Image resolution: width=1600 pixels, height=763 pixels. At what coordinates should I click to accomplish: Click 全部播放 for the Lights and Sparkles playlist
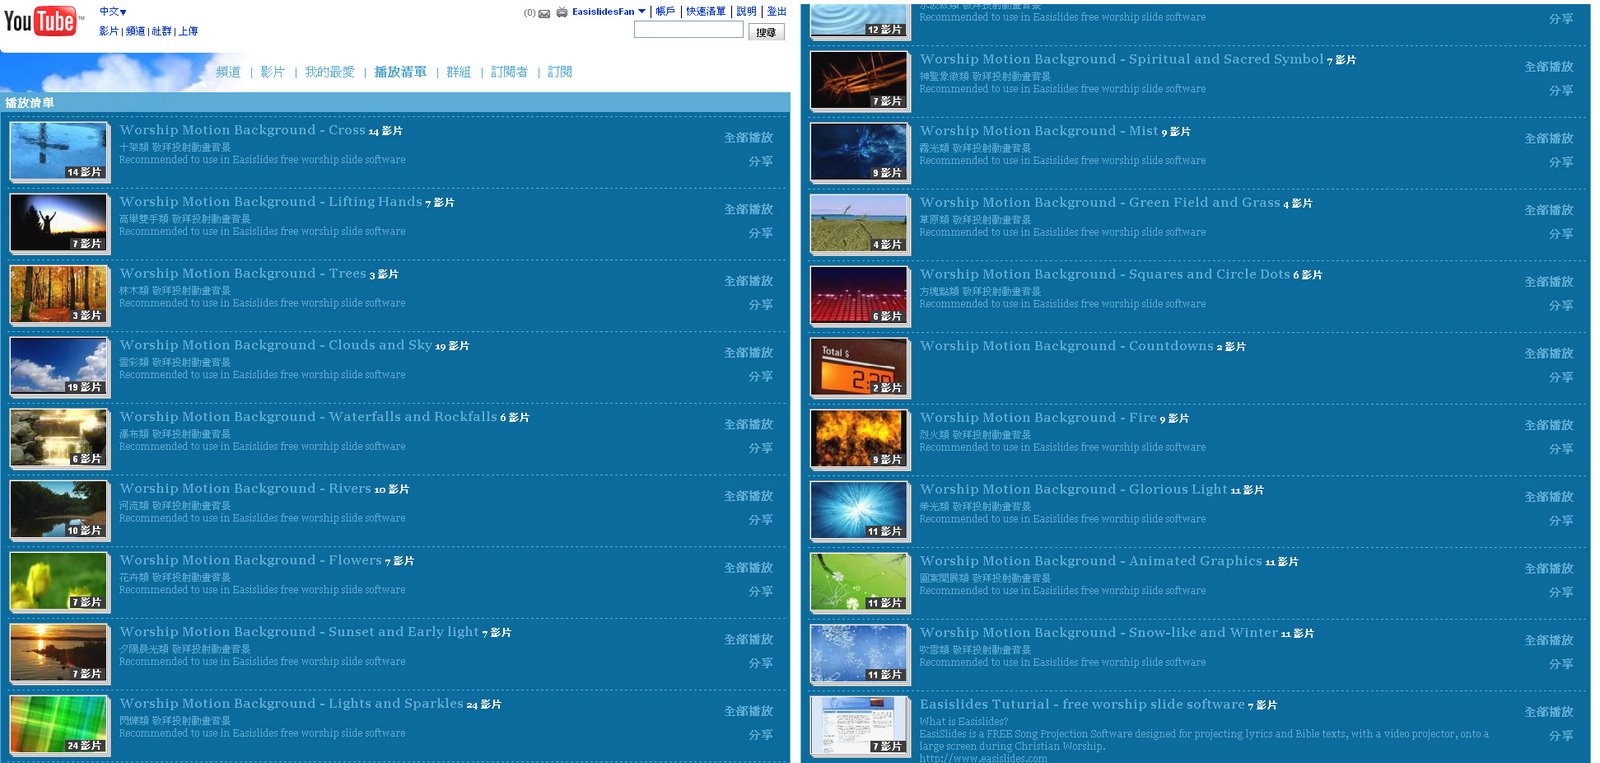click(749, 711)
